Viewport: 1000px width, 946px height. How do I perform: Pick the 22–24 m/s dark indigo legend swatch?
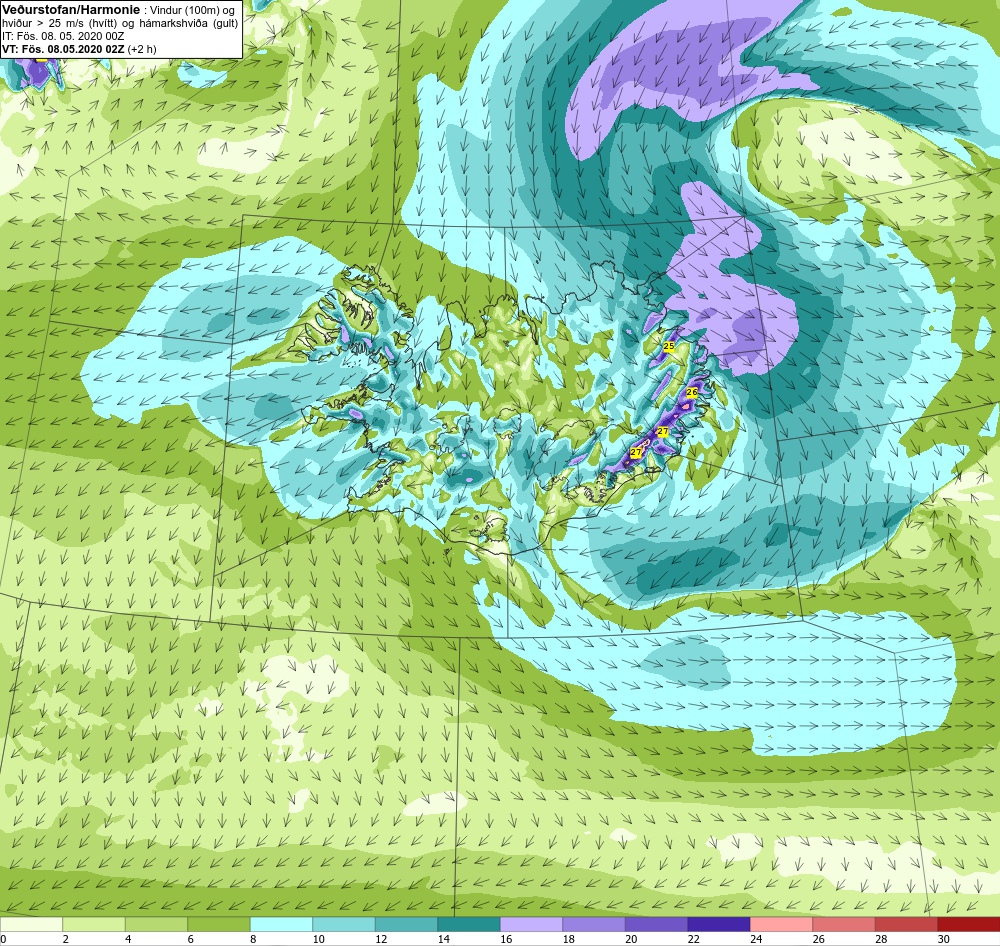tap(719, 924)
